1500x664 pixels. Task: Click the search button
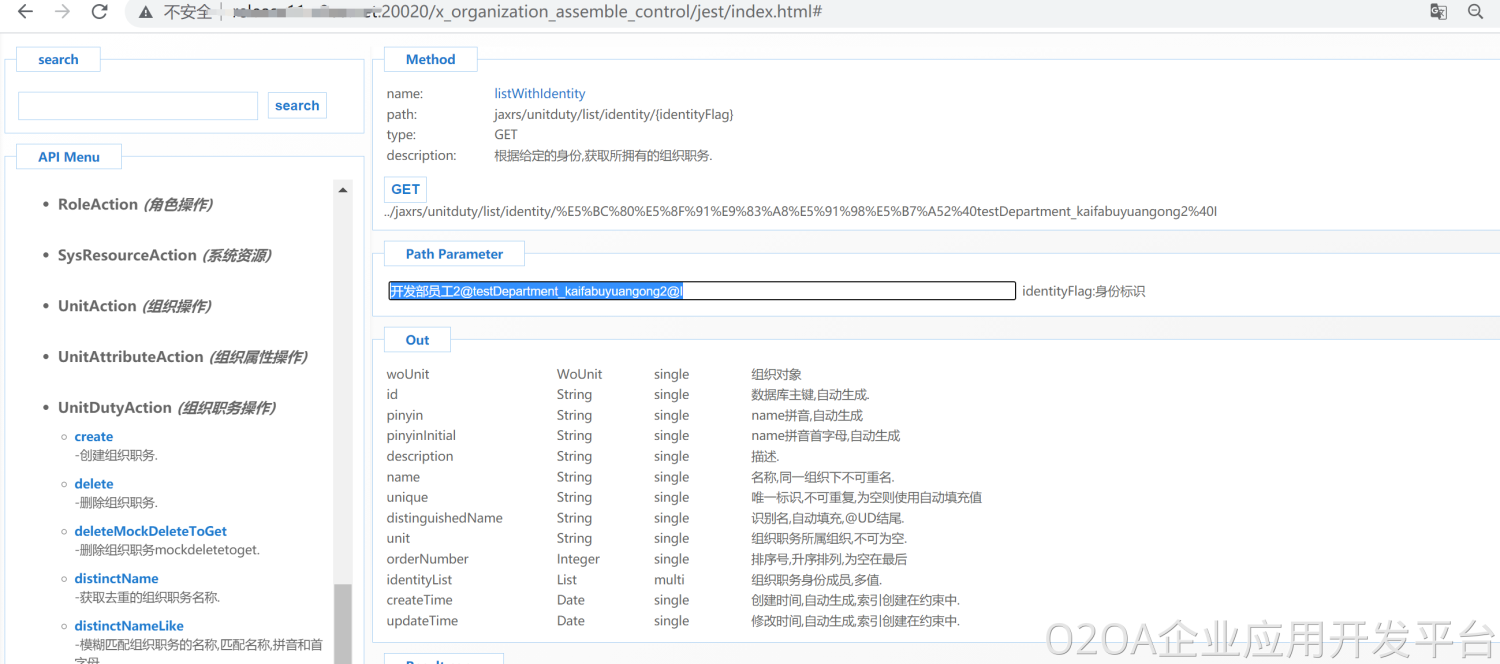297,106
